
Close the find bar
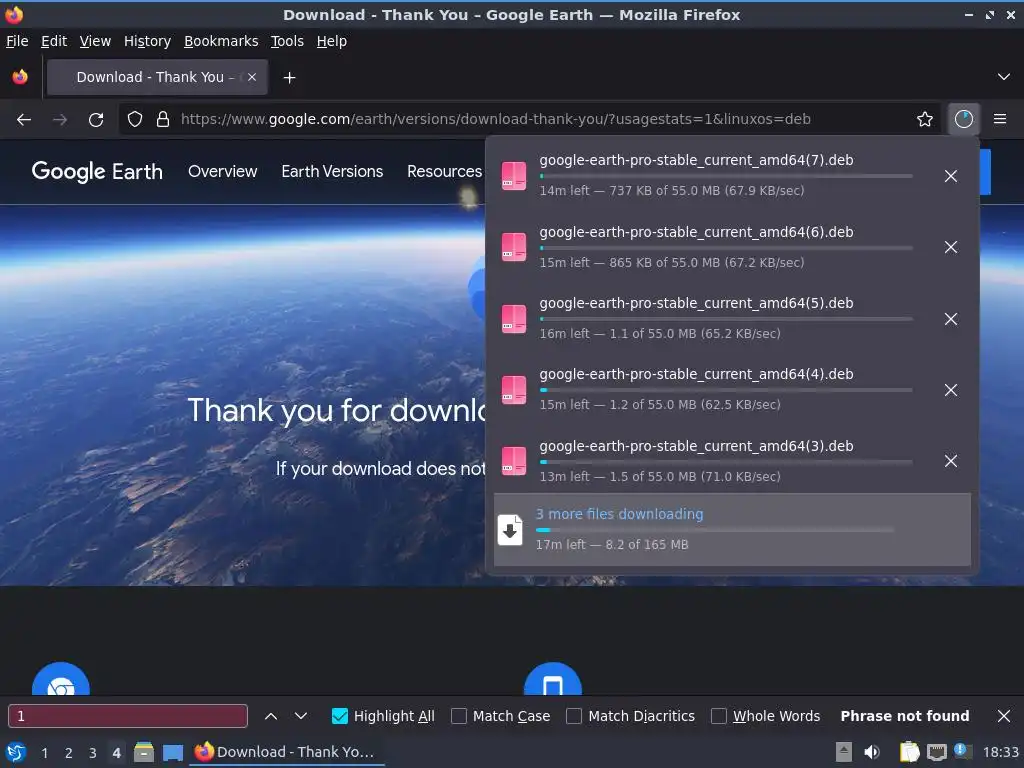(x=1004, y=716)
